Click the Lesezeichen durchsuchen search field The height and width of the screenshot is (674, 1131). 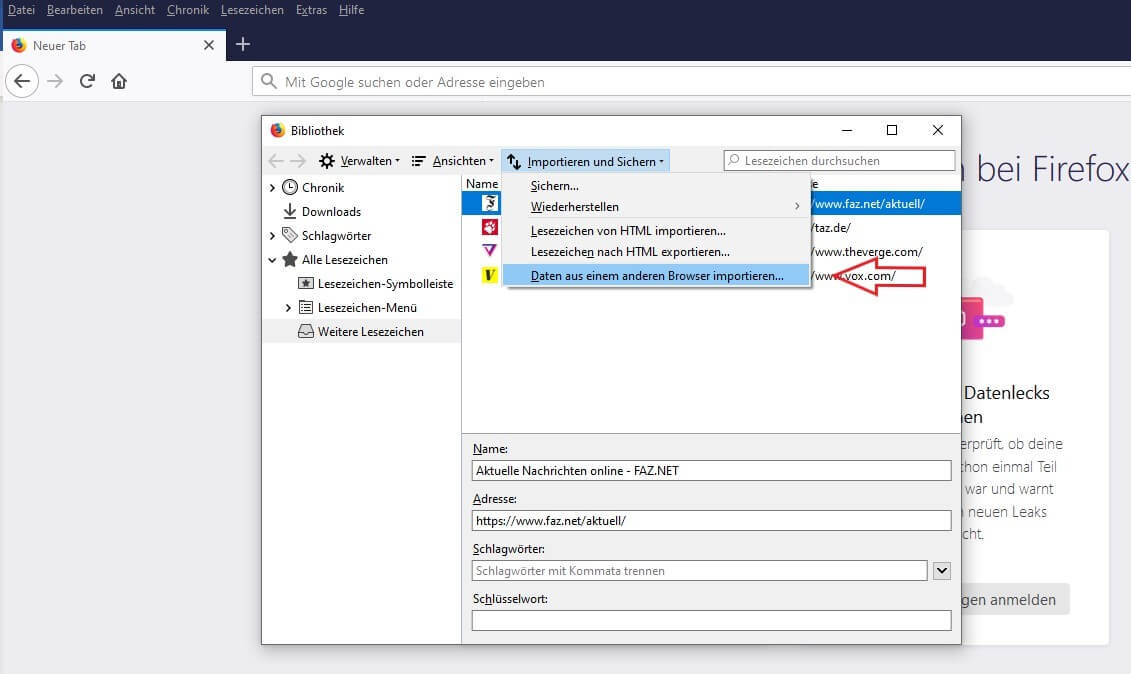tap(839, 160)
